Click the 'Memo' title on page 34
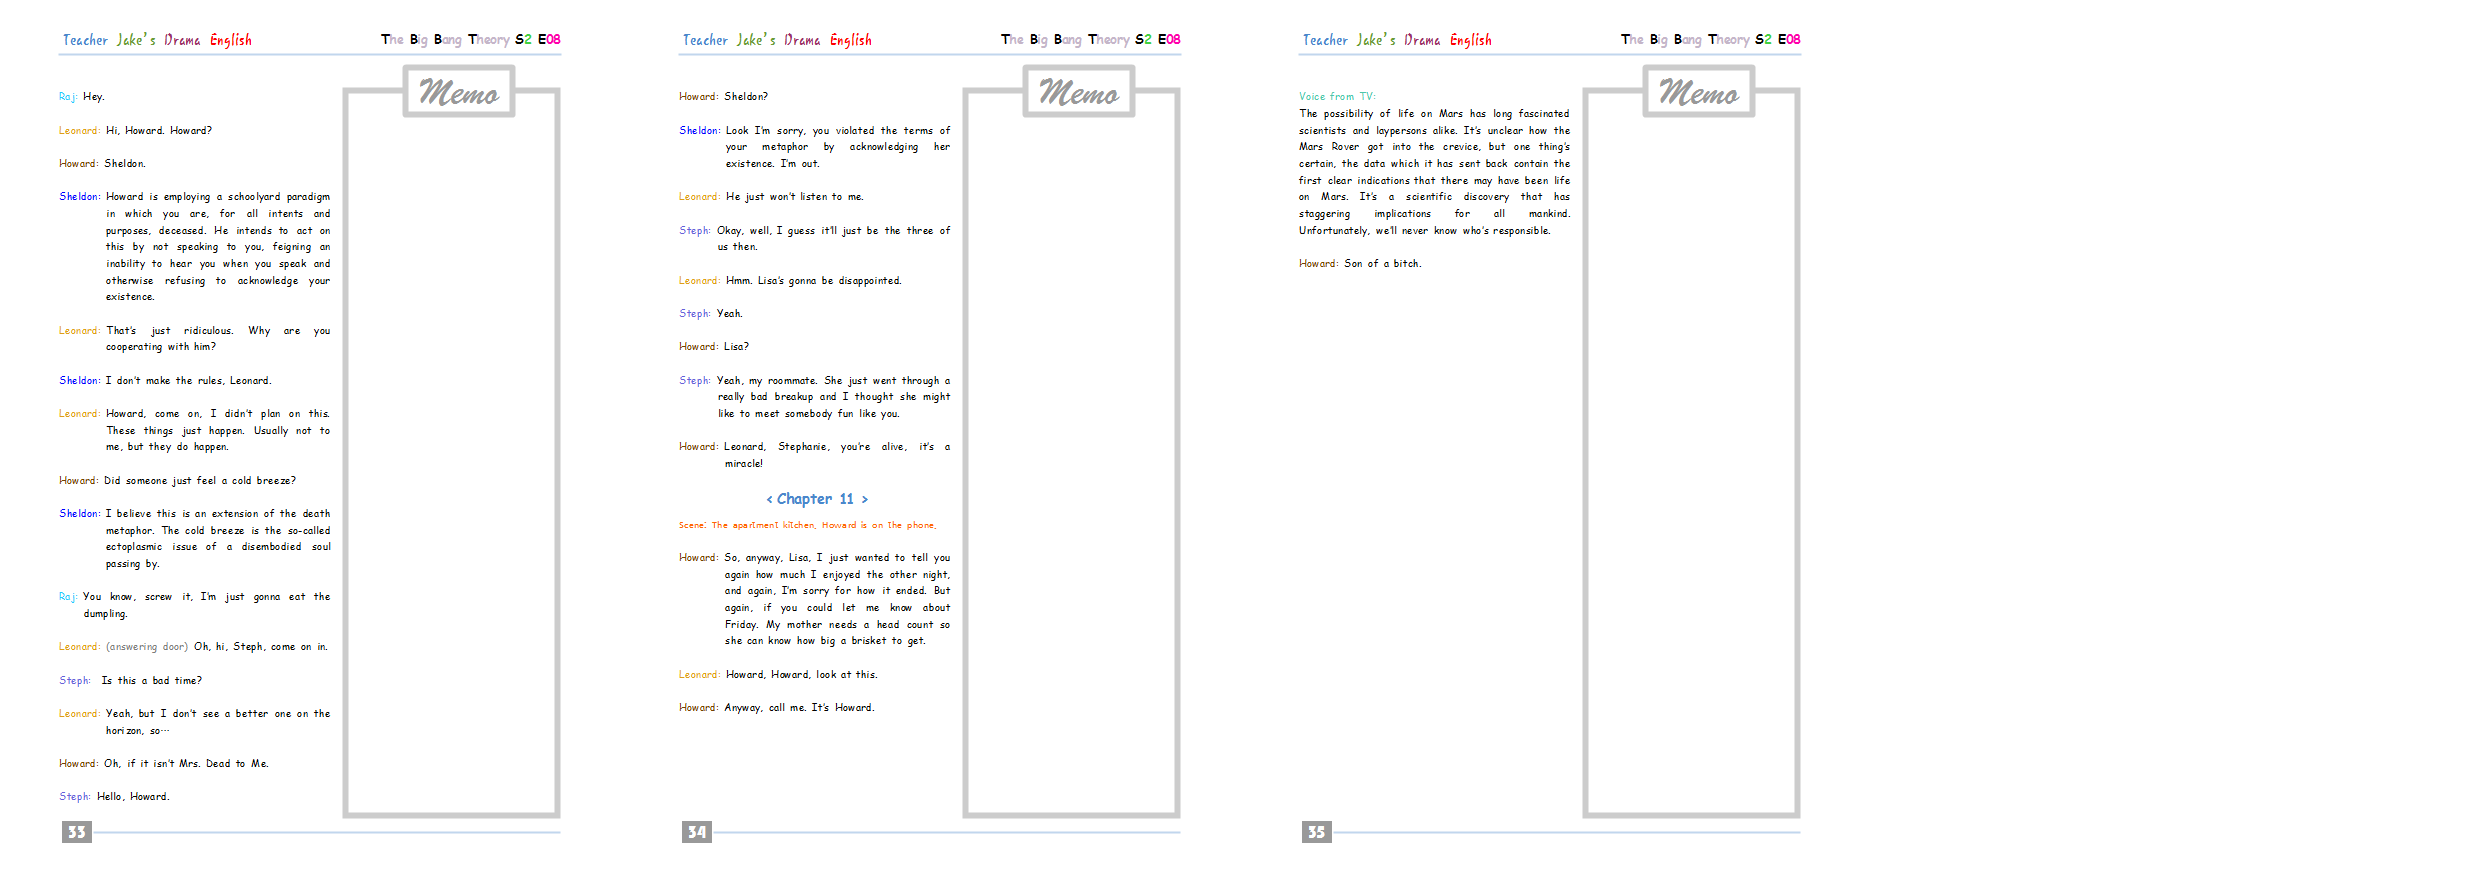 pos(1079,92)
